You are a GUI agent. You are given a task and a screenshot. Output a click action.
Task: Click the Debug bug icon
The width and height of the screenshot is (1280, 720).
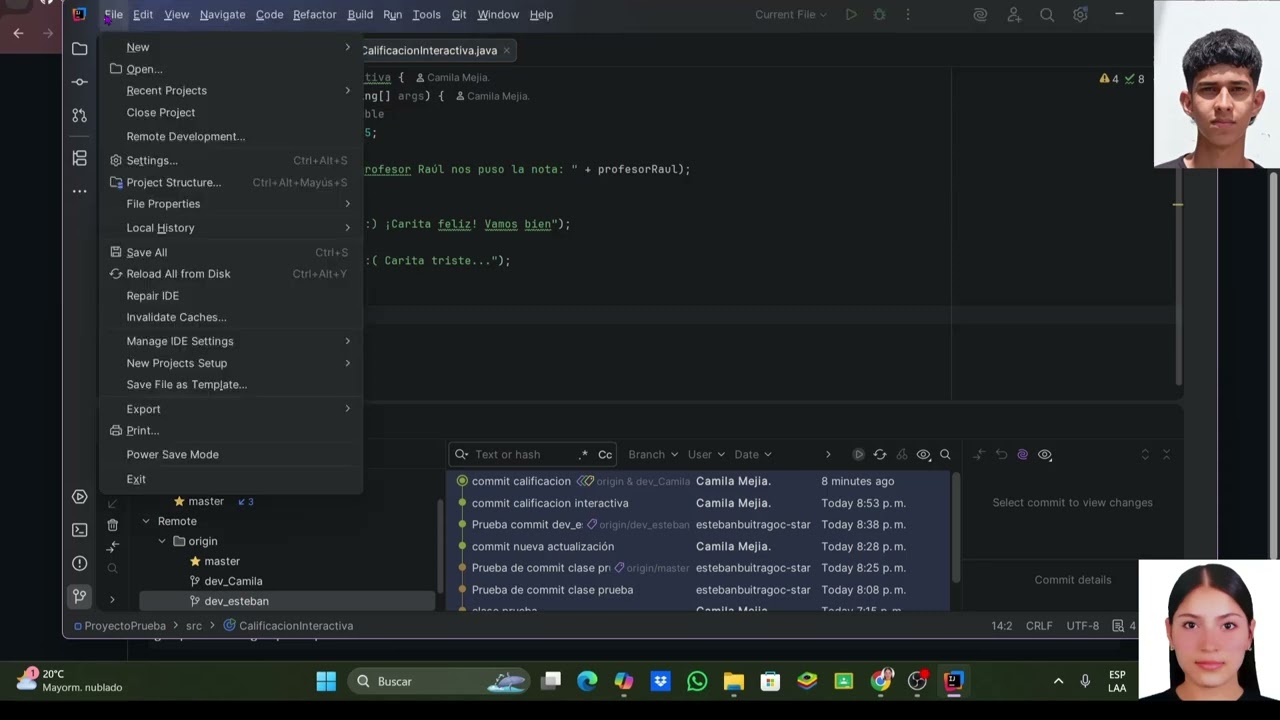coord(879,14)
